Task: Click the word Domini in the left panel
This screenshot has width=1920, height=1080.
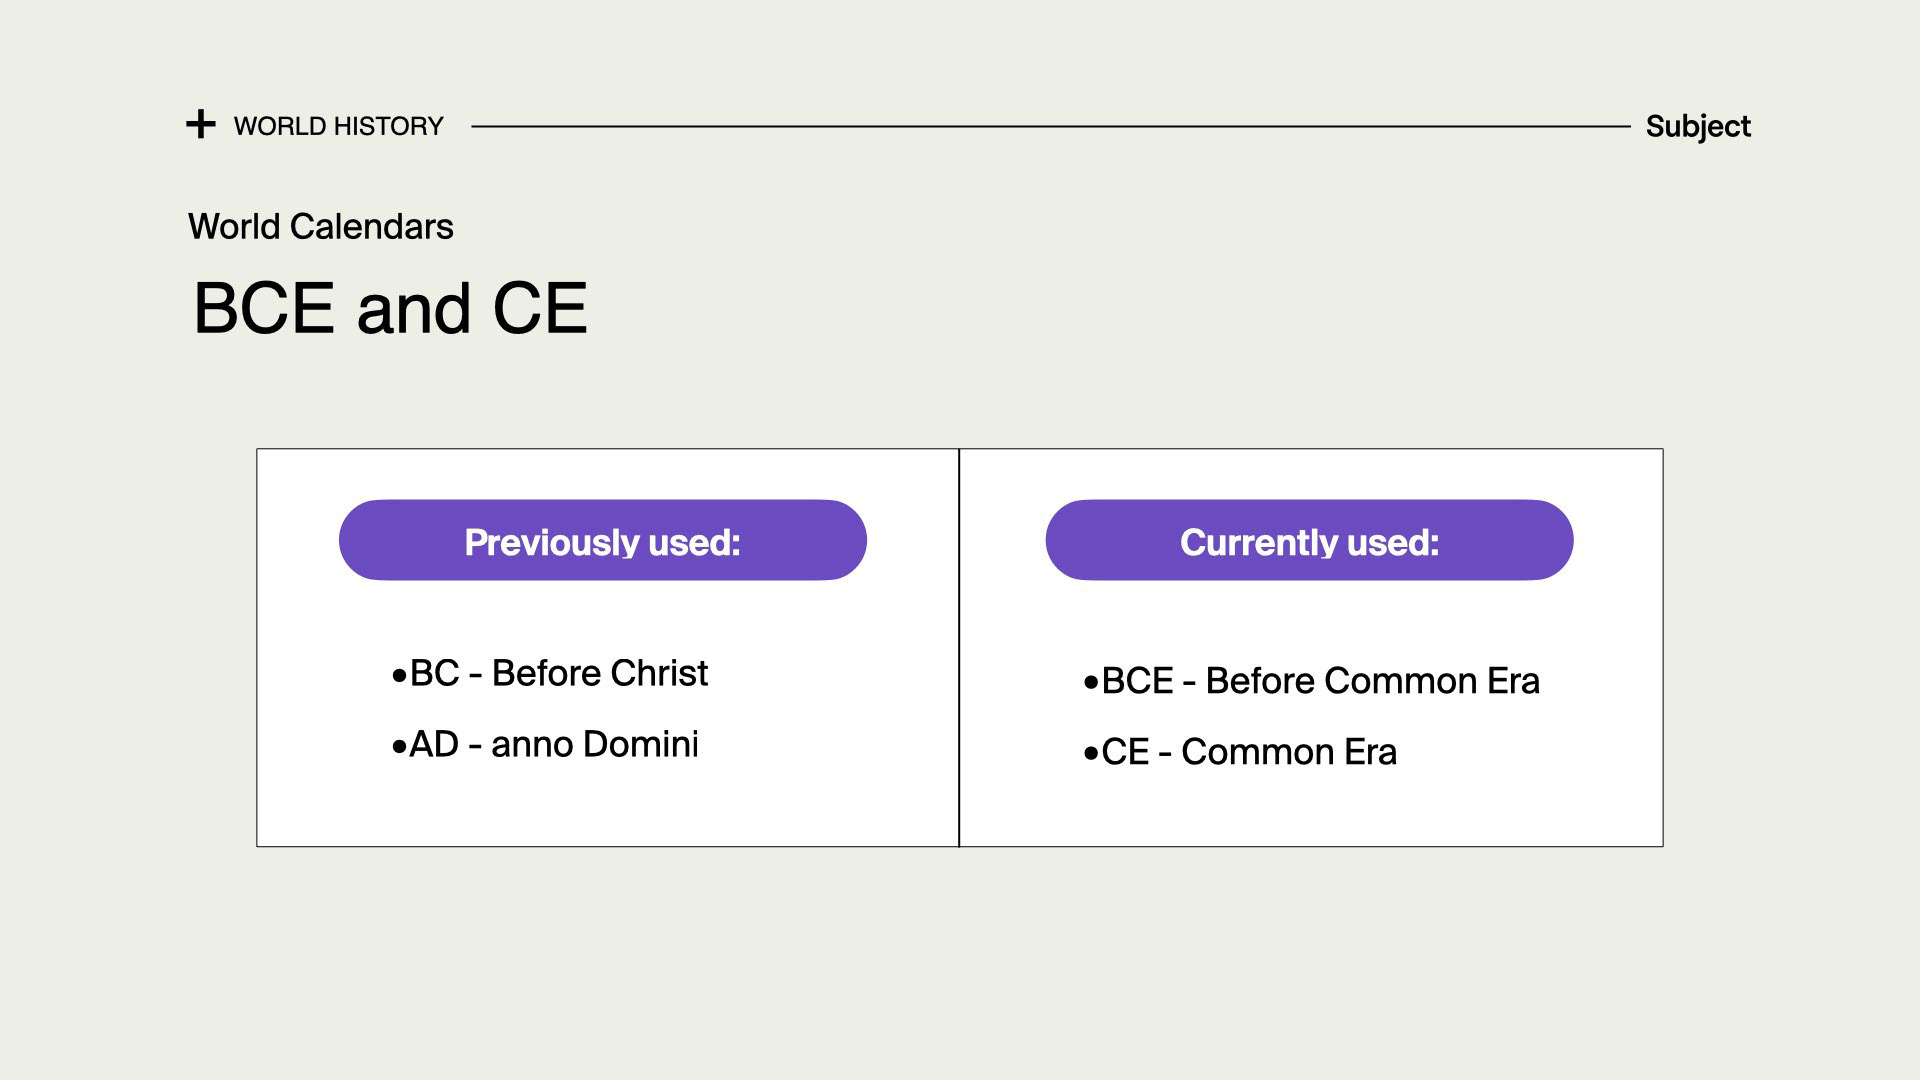Action: (x=640, y=744)
